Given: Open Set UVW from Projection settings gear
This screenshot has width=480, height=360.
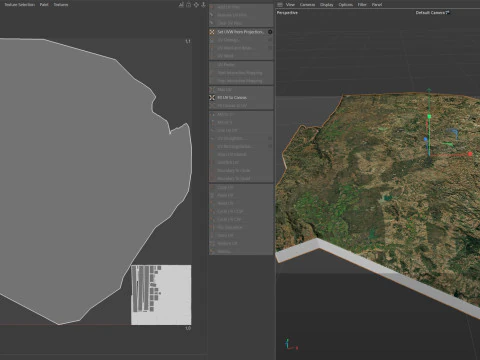Looking at the screenshot, I should [270, 32].
